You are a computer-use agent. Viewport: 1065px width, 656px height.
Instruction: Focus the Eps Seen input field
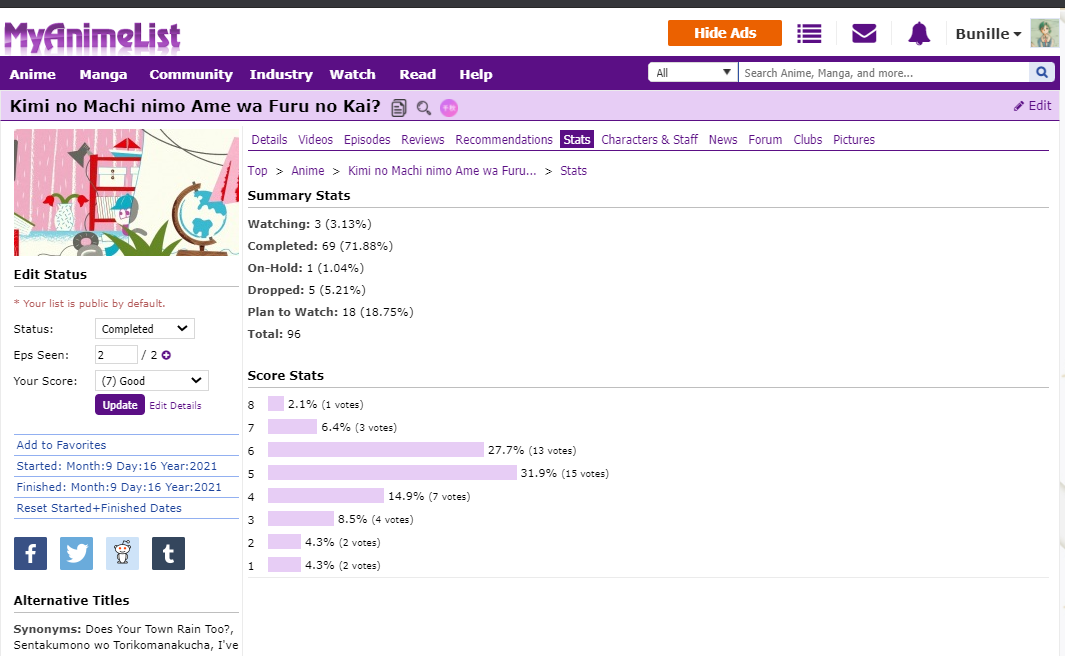pyautogui.click(x=116, y=355)
